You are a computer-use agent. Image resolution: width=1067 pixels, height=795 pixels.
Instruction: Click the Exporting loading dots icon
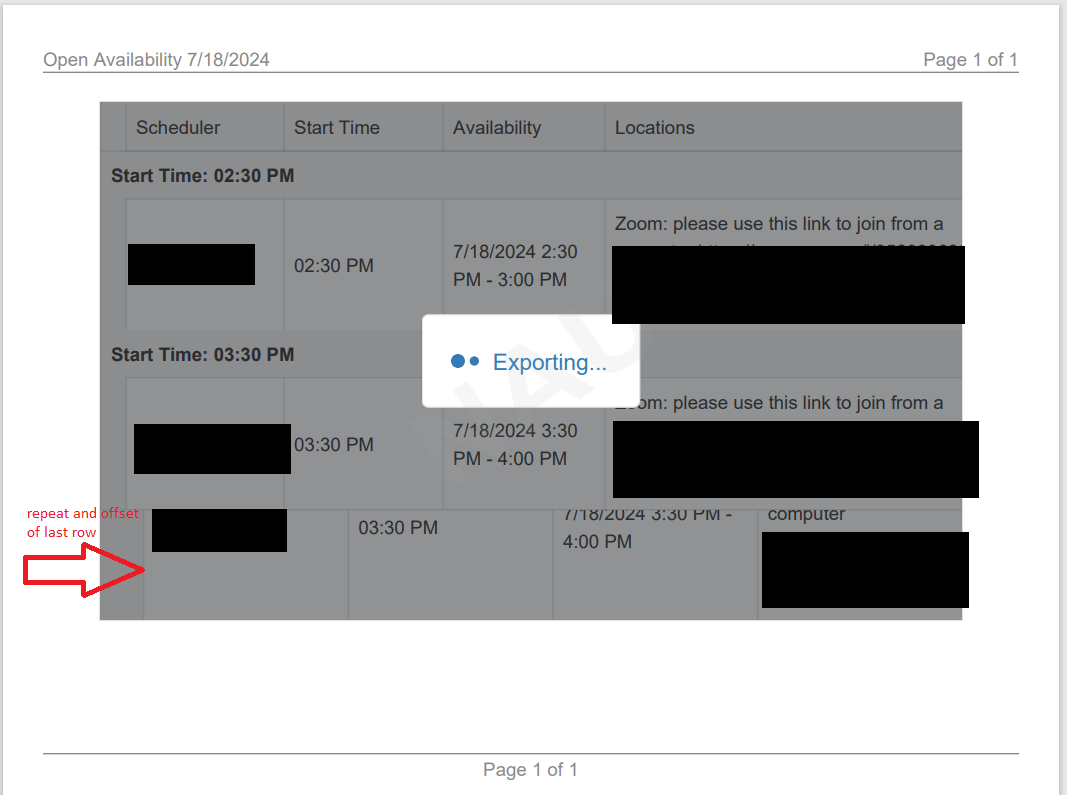click(465, 361)
